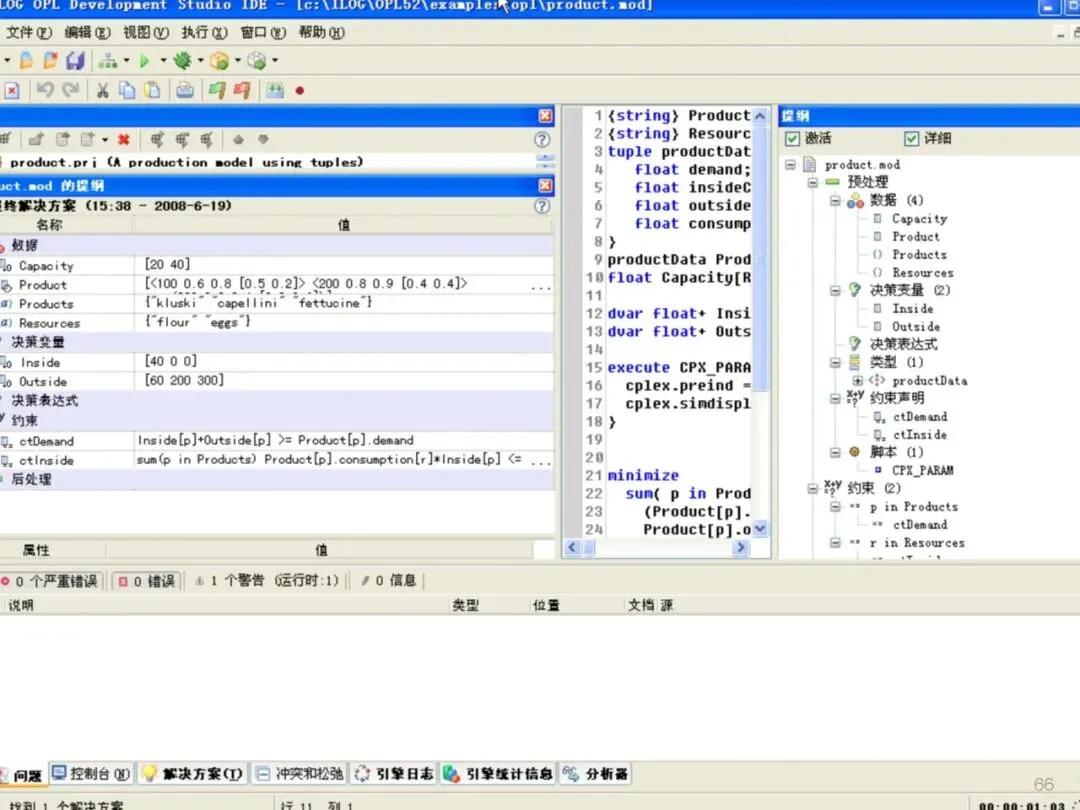Open the 帮助 menu
The height and width of the screenshot is (810, 1080).
(321, 32)
